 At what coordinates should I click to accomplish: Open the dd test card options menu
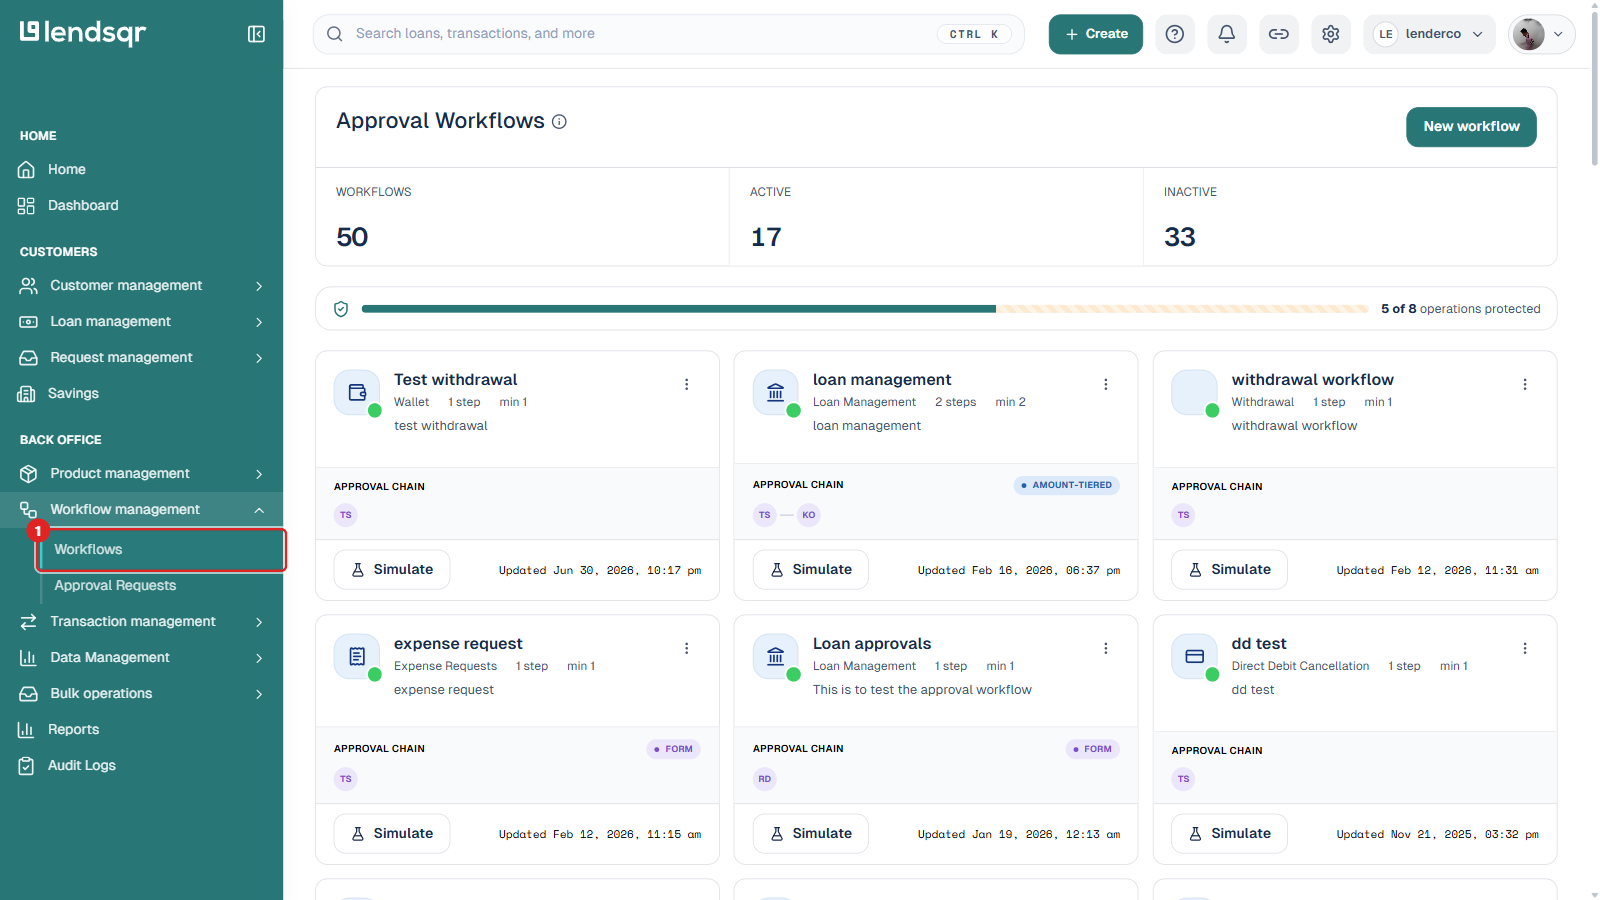tap(1525, 648)
